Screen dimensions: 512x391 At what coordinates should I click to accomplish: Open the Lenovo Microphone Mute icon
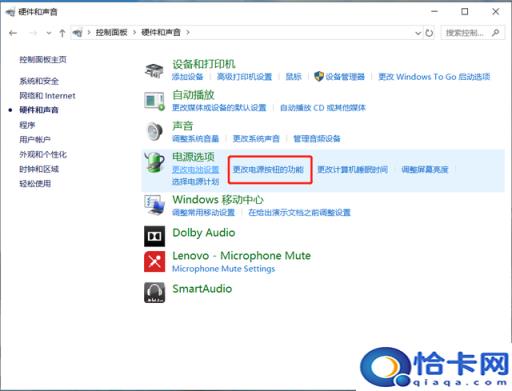pos(154,262)
